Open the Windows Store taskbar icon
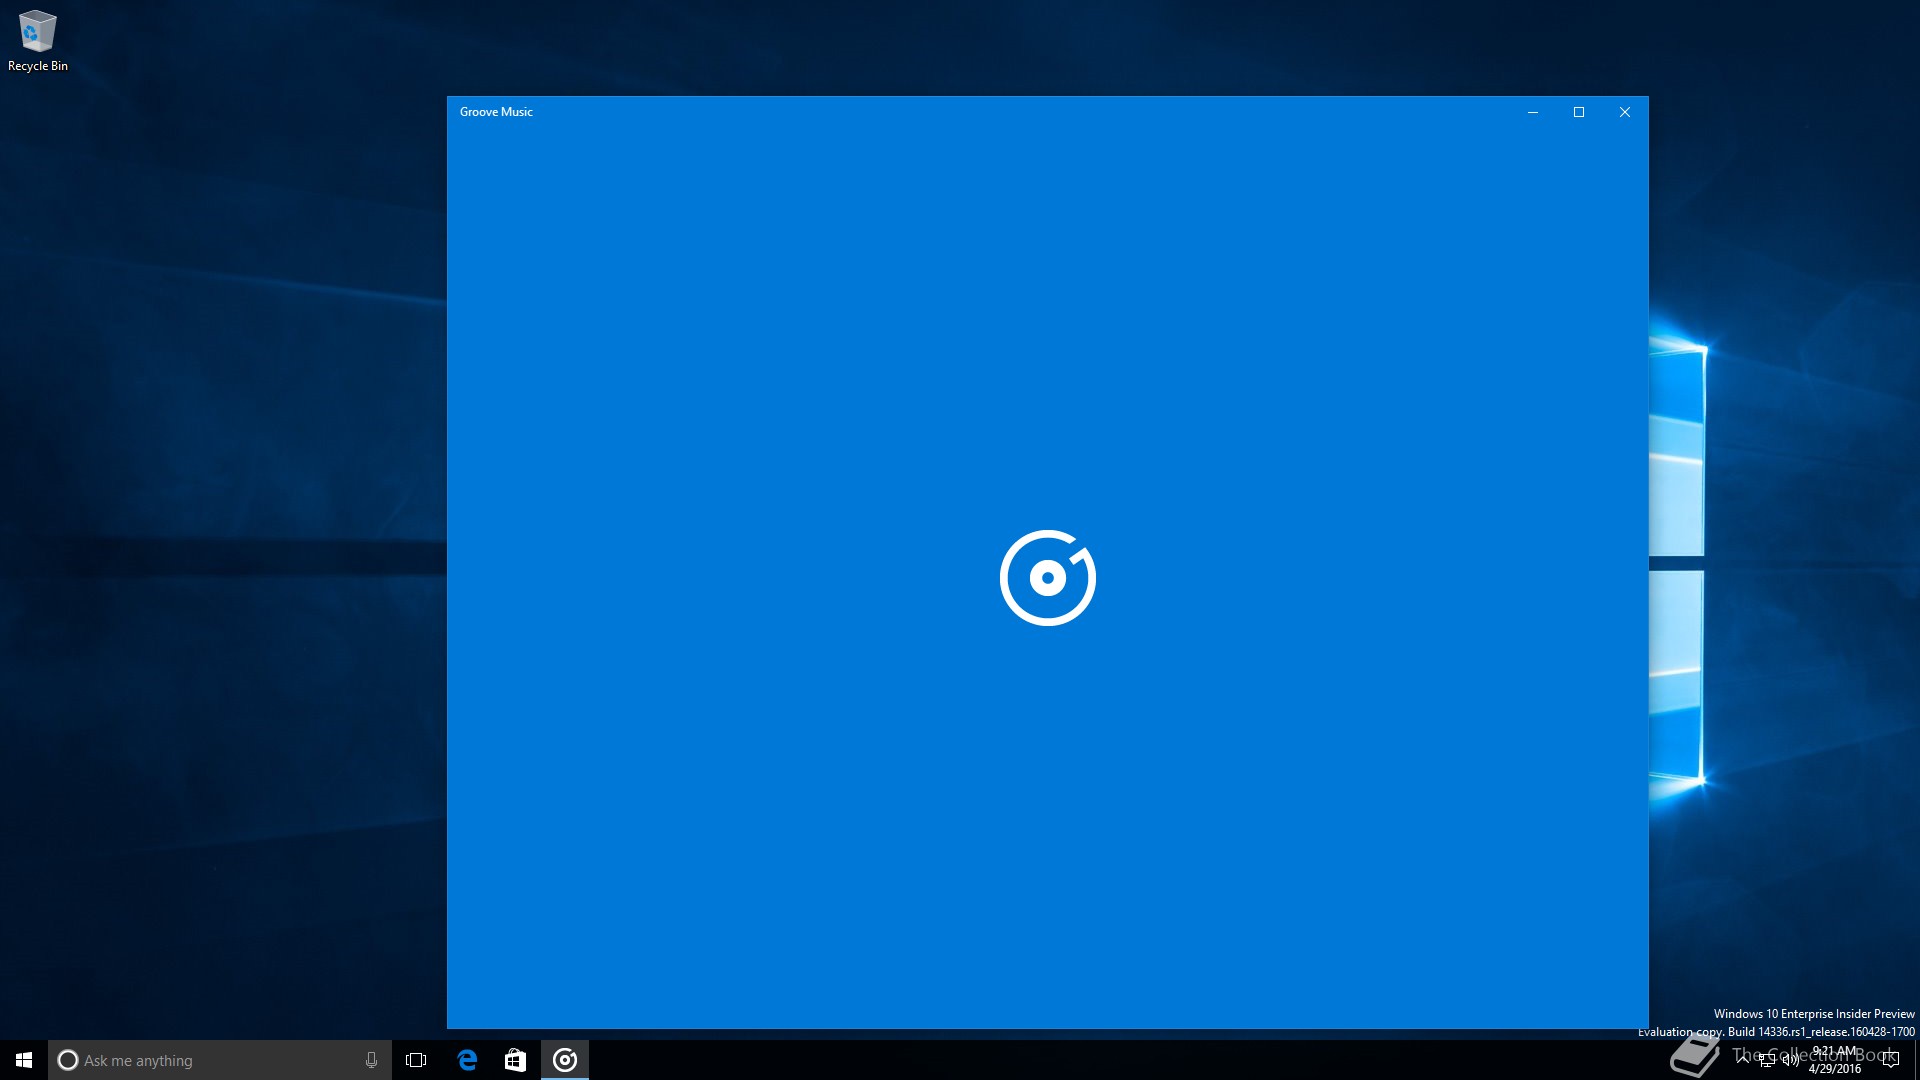 pyautogui.click(x=515, y=1060)
